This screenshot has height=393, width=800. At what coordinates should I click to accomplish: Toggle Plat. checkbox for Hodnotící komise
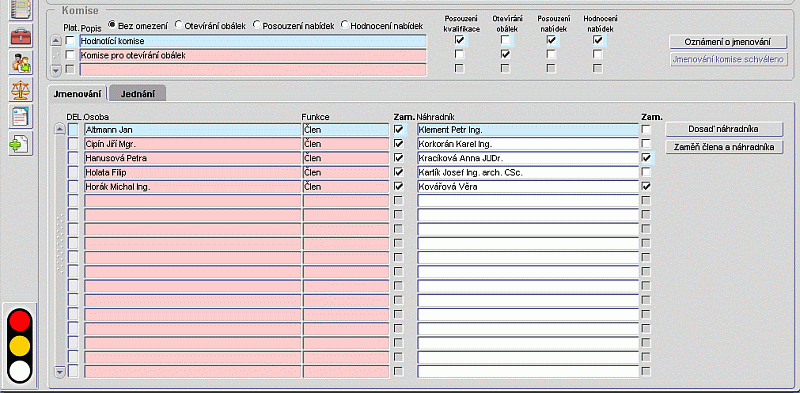[70, 41]
